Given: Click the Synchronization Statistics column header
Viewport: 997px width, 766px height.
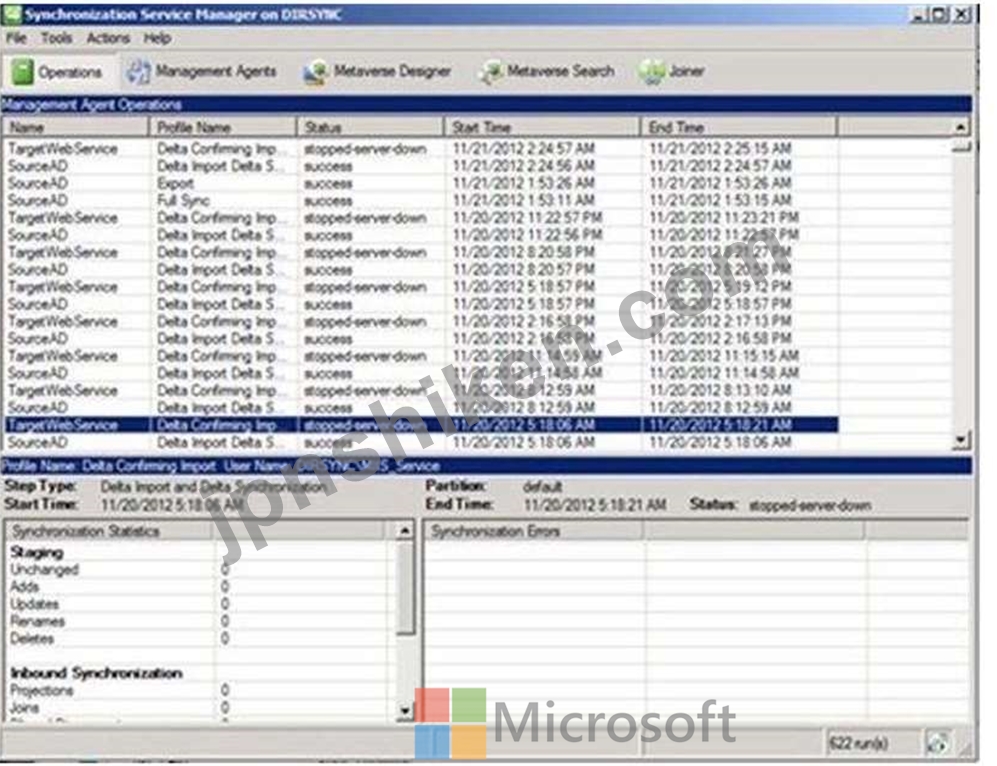Looking at the screenshot, I should coord(109,531).
